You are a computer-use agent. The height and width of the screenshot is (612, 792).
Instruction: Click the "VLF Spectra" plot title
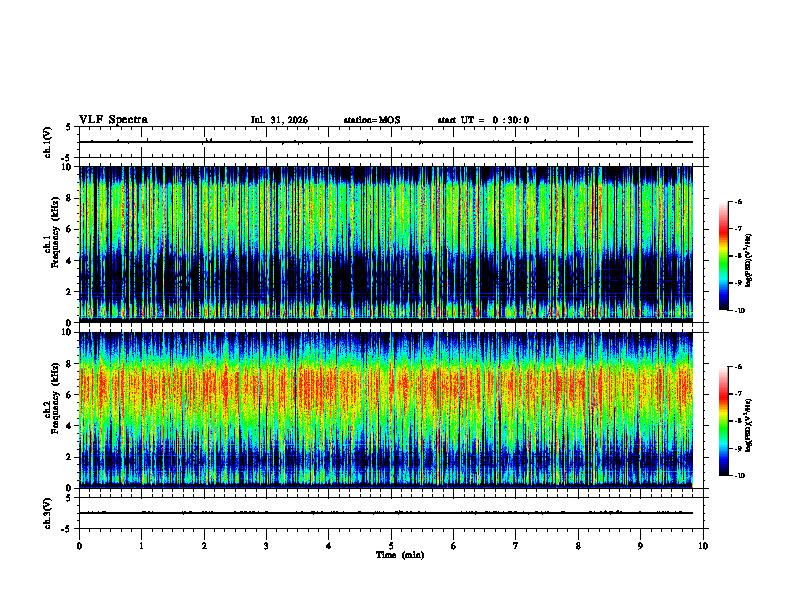(x=114, y=120)
